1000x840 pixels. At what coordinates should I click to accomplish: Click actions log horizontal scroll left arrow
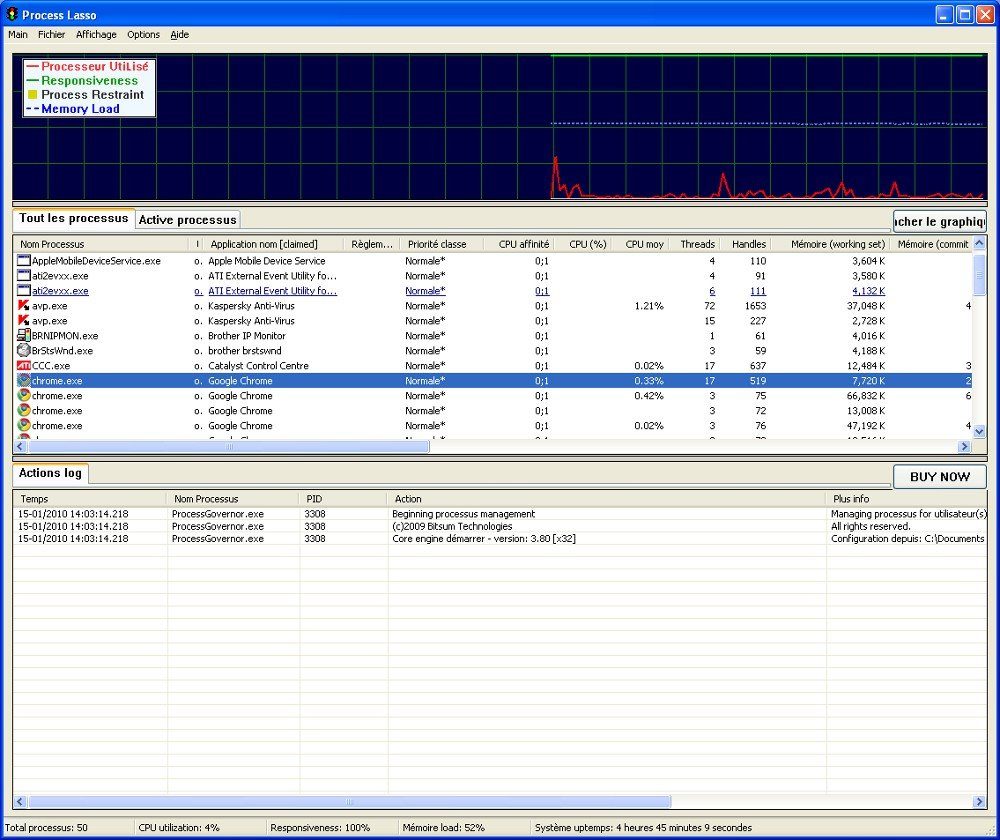click(20, 802)
